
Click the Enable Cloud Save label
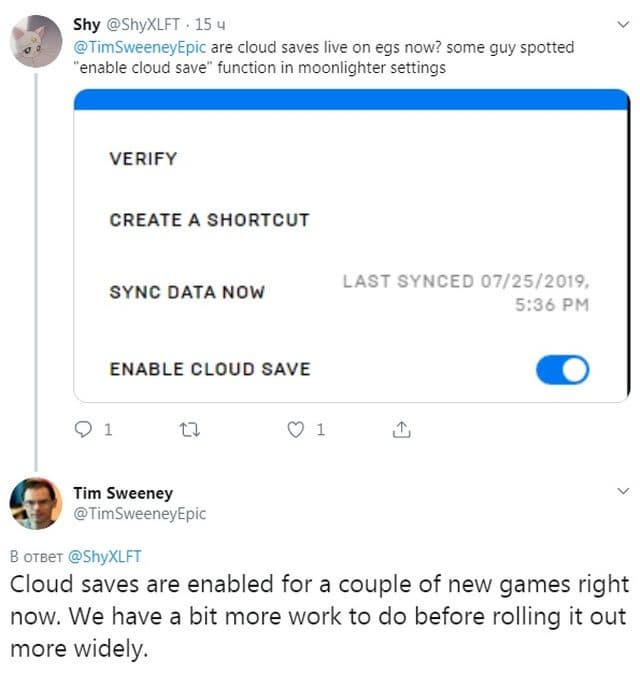(210, 369)
